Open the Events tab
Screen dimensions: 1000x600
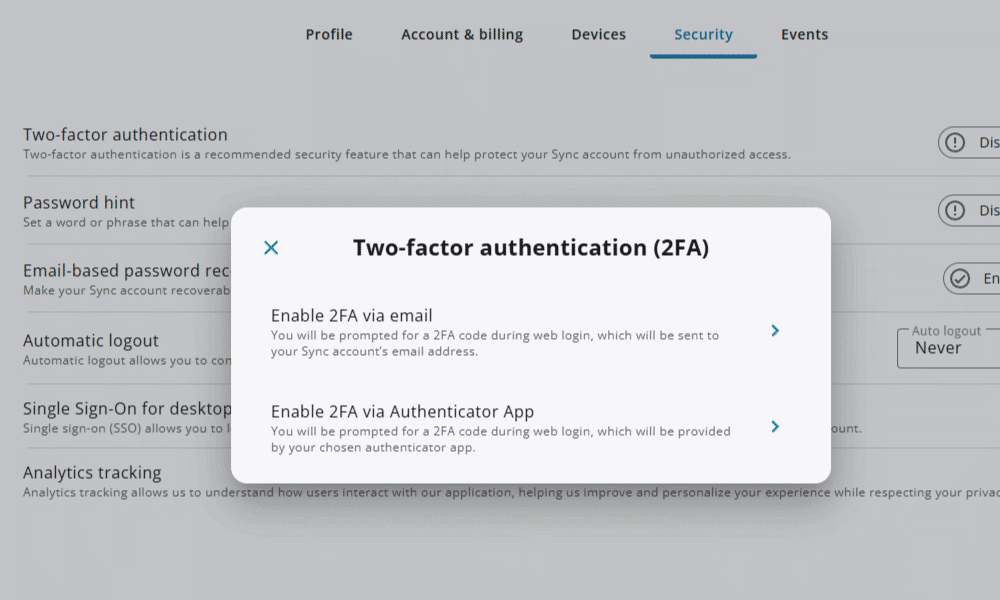tap(804, 35)
